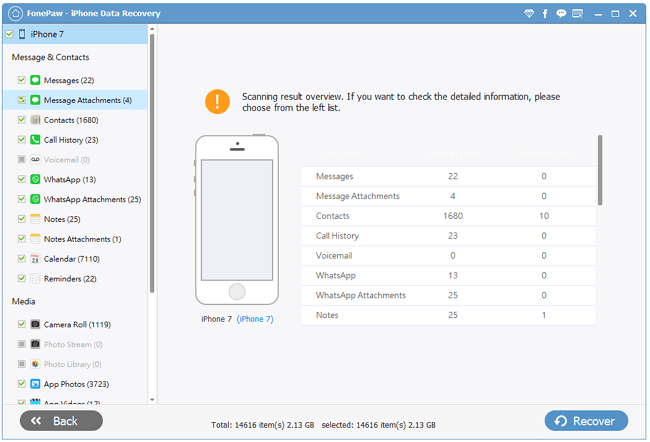Screen dimensions: 650x442
Task: Click the App Photos icon
Action: pos(35,384)
